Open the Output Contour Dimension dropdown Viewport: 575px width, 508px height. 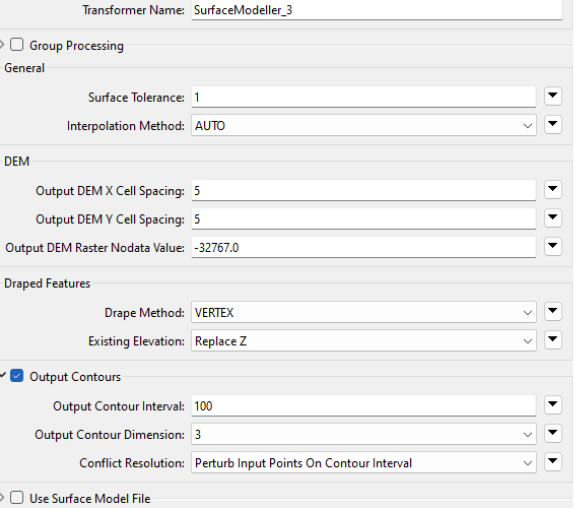coord(364,434)
